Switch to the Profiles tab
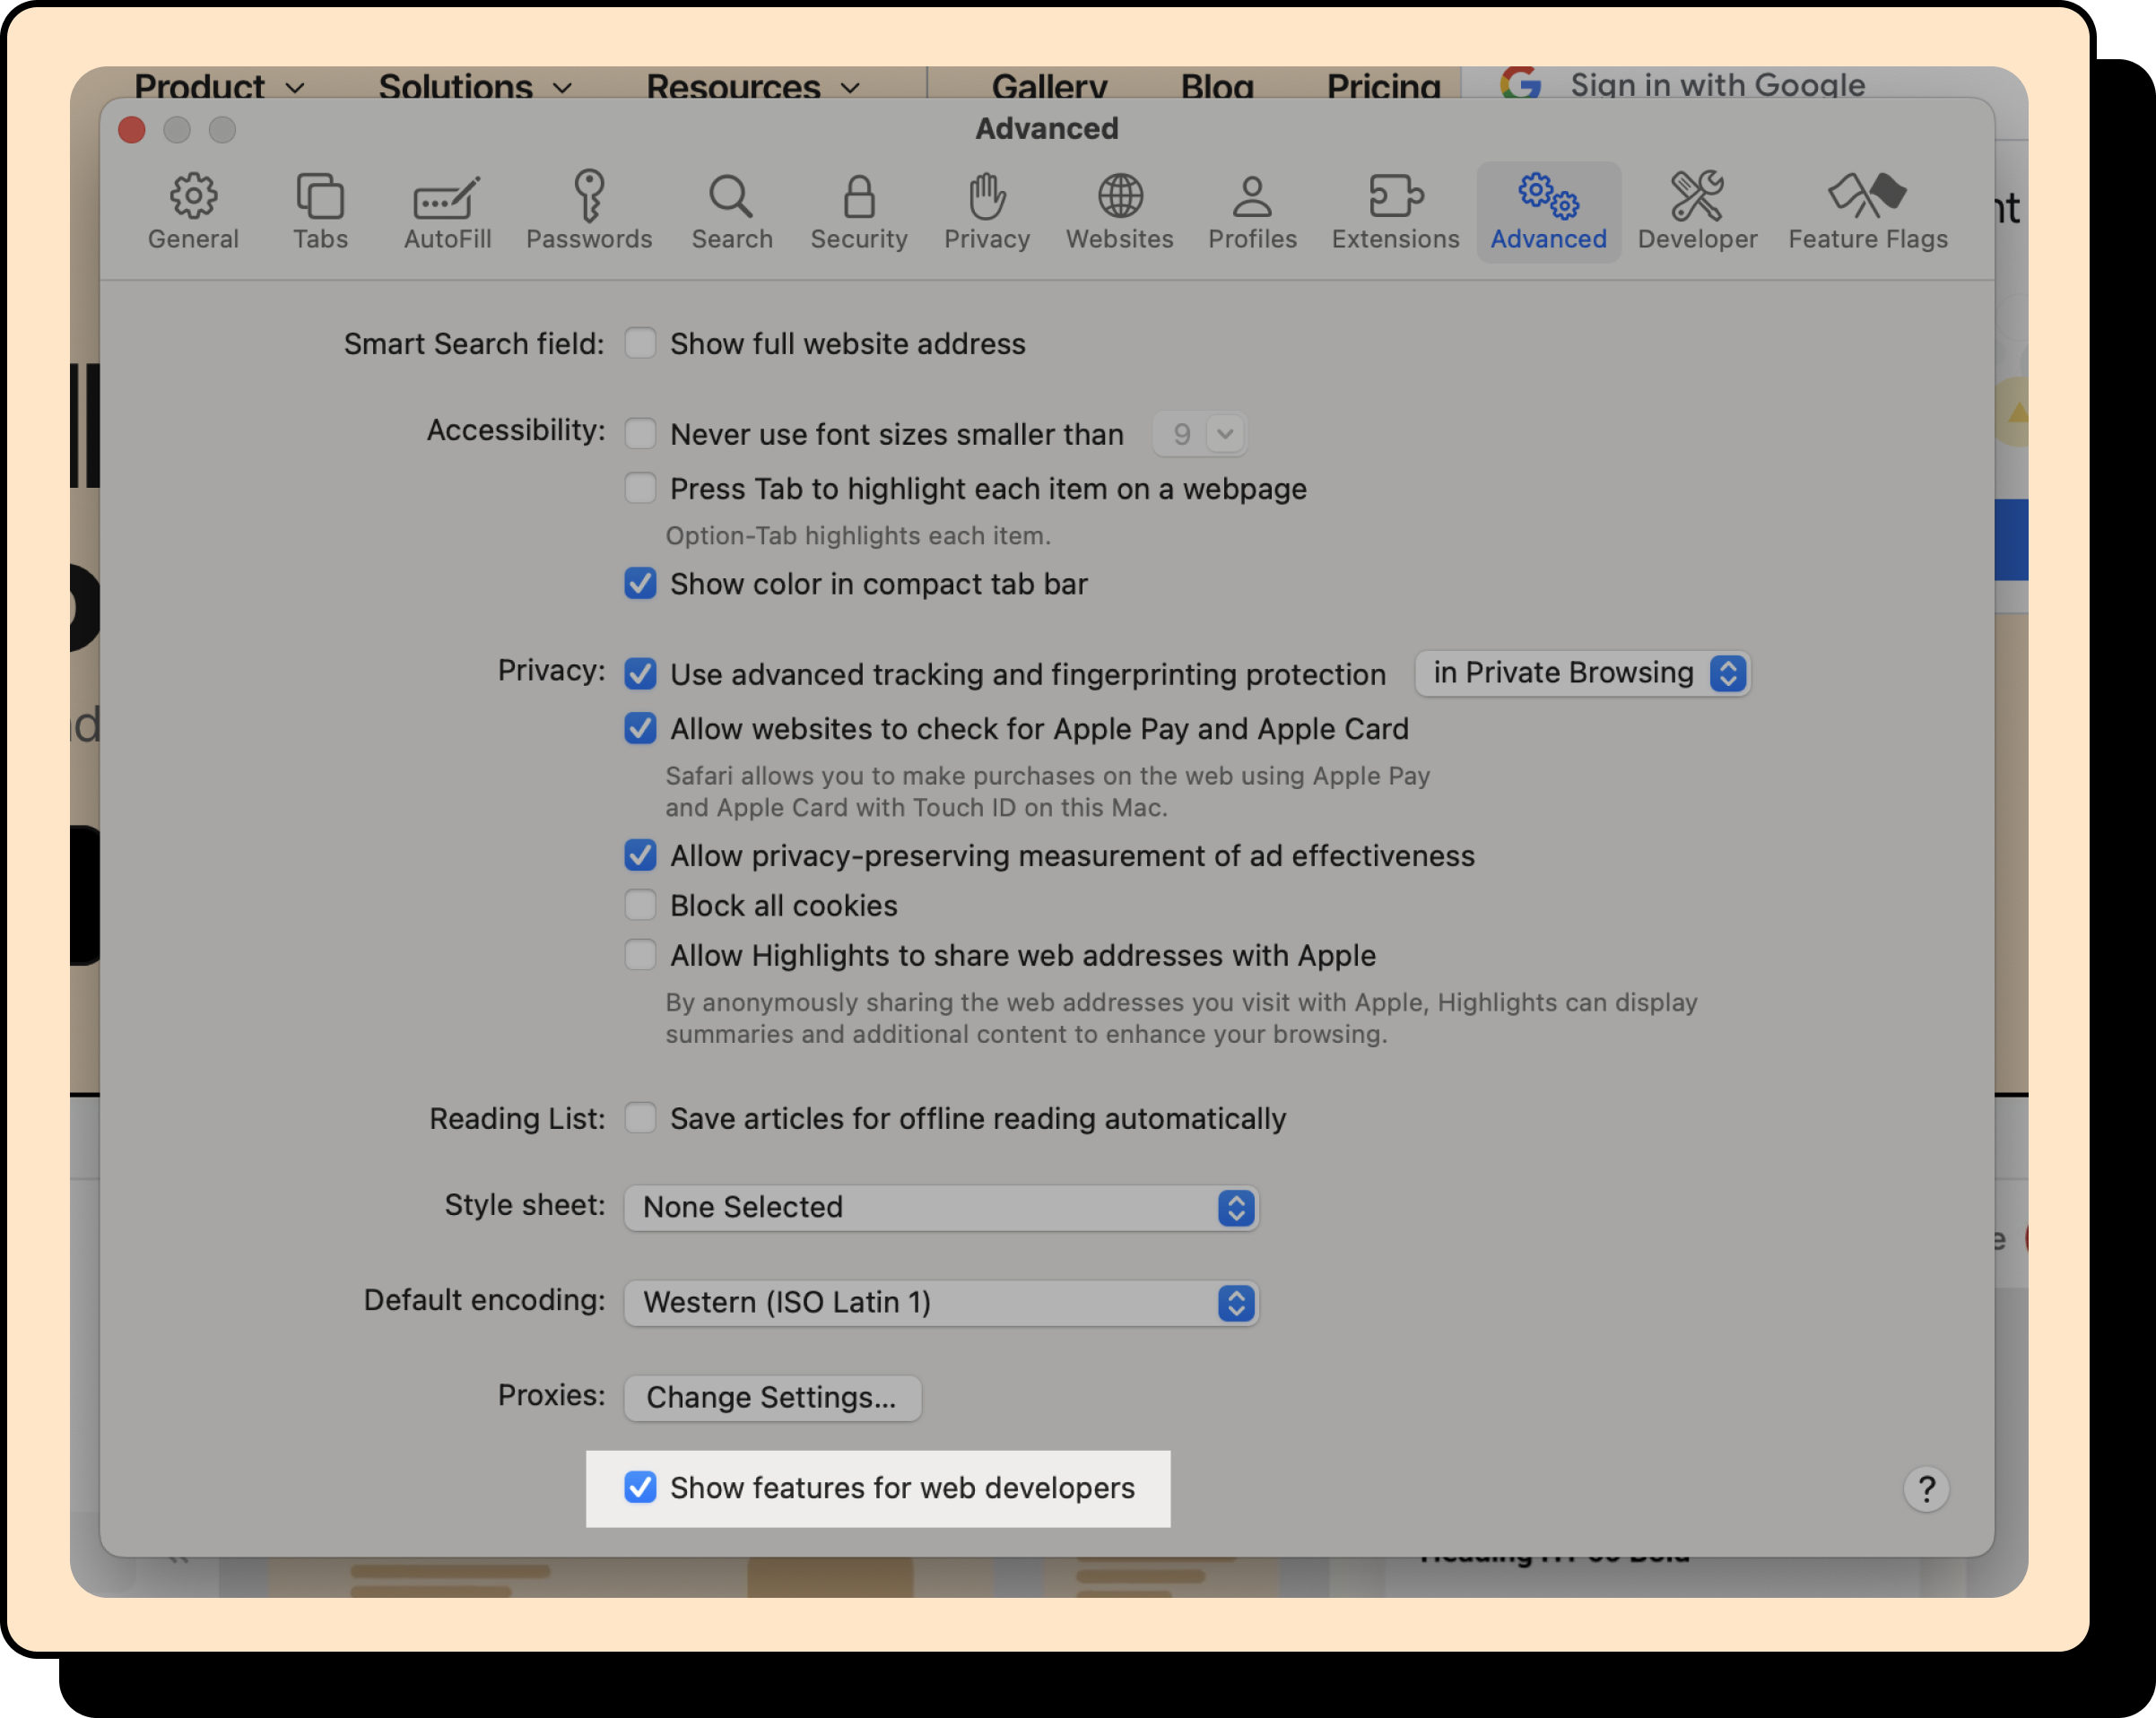The width and height of the screenshot is (2156, 1718). pyautogui.click(x=1251, y=212)
